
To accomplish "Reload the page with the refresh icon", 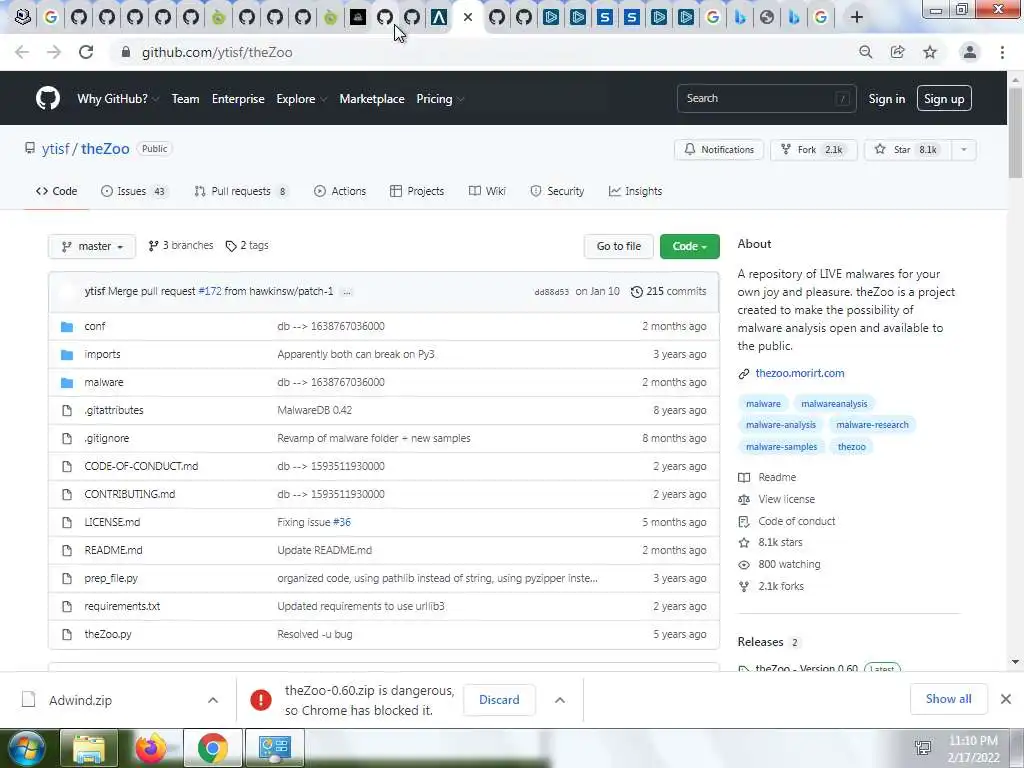I will (x=86, y=52).
